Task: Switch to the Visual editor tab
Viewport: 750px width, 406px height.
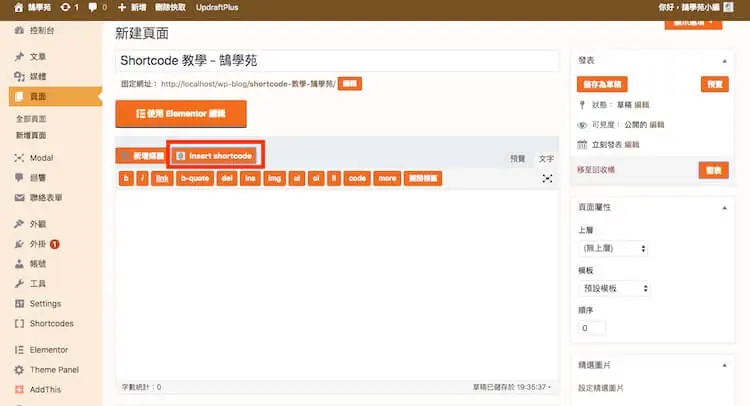Action: tap(517, 158)
